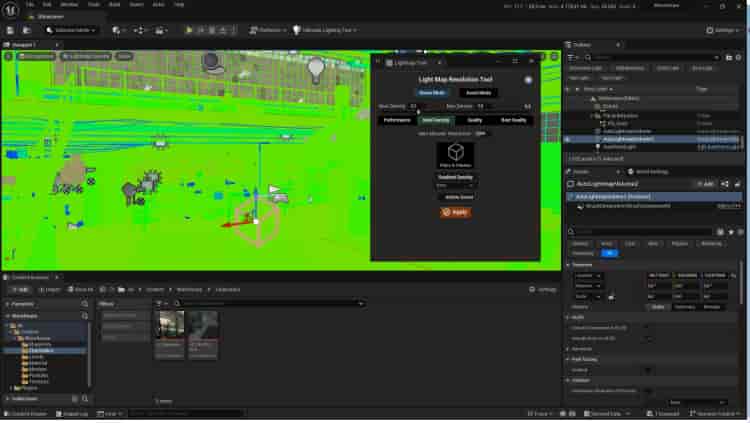The width and height of the screenshot is (750, 423).
Task: Click the blueprints icon in the toolbar
Action: click(139, 30)
